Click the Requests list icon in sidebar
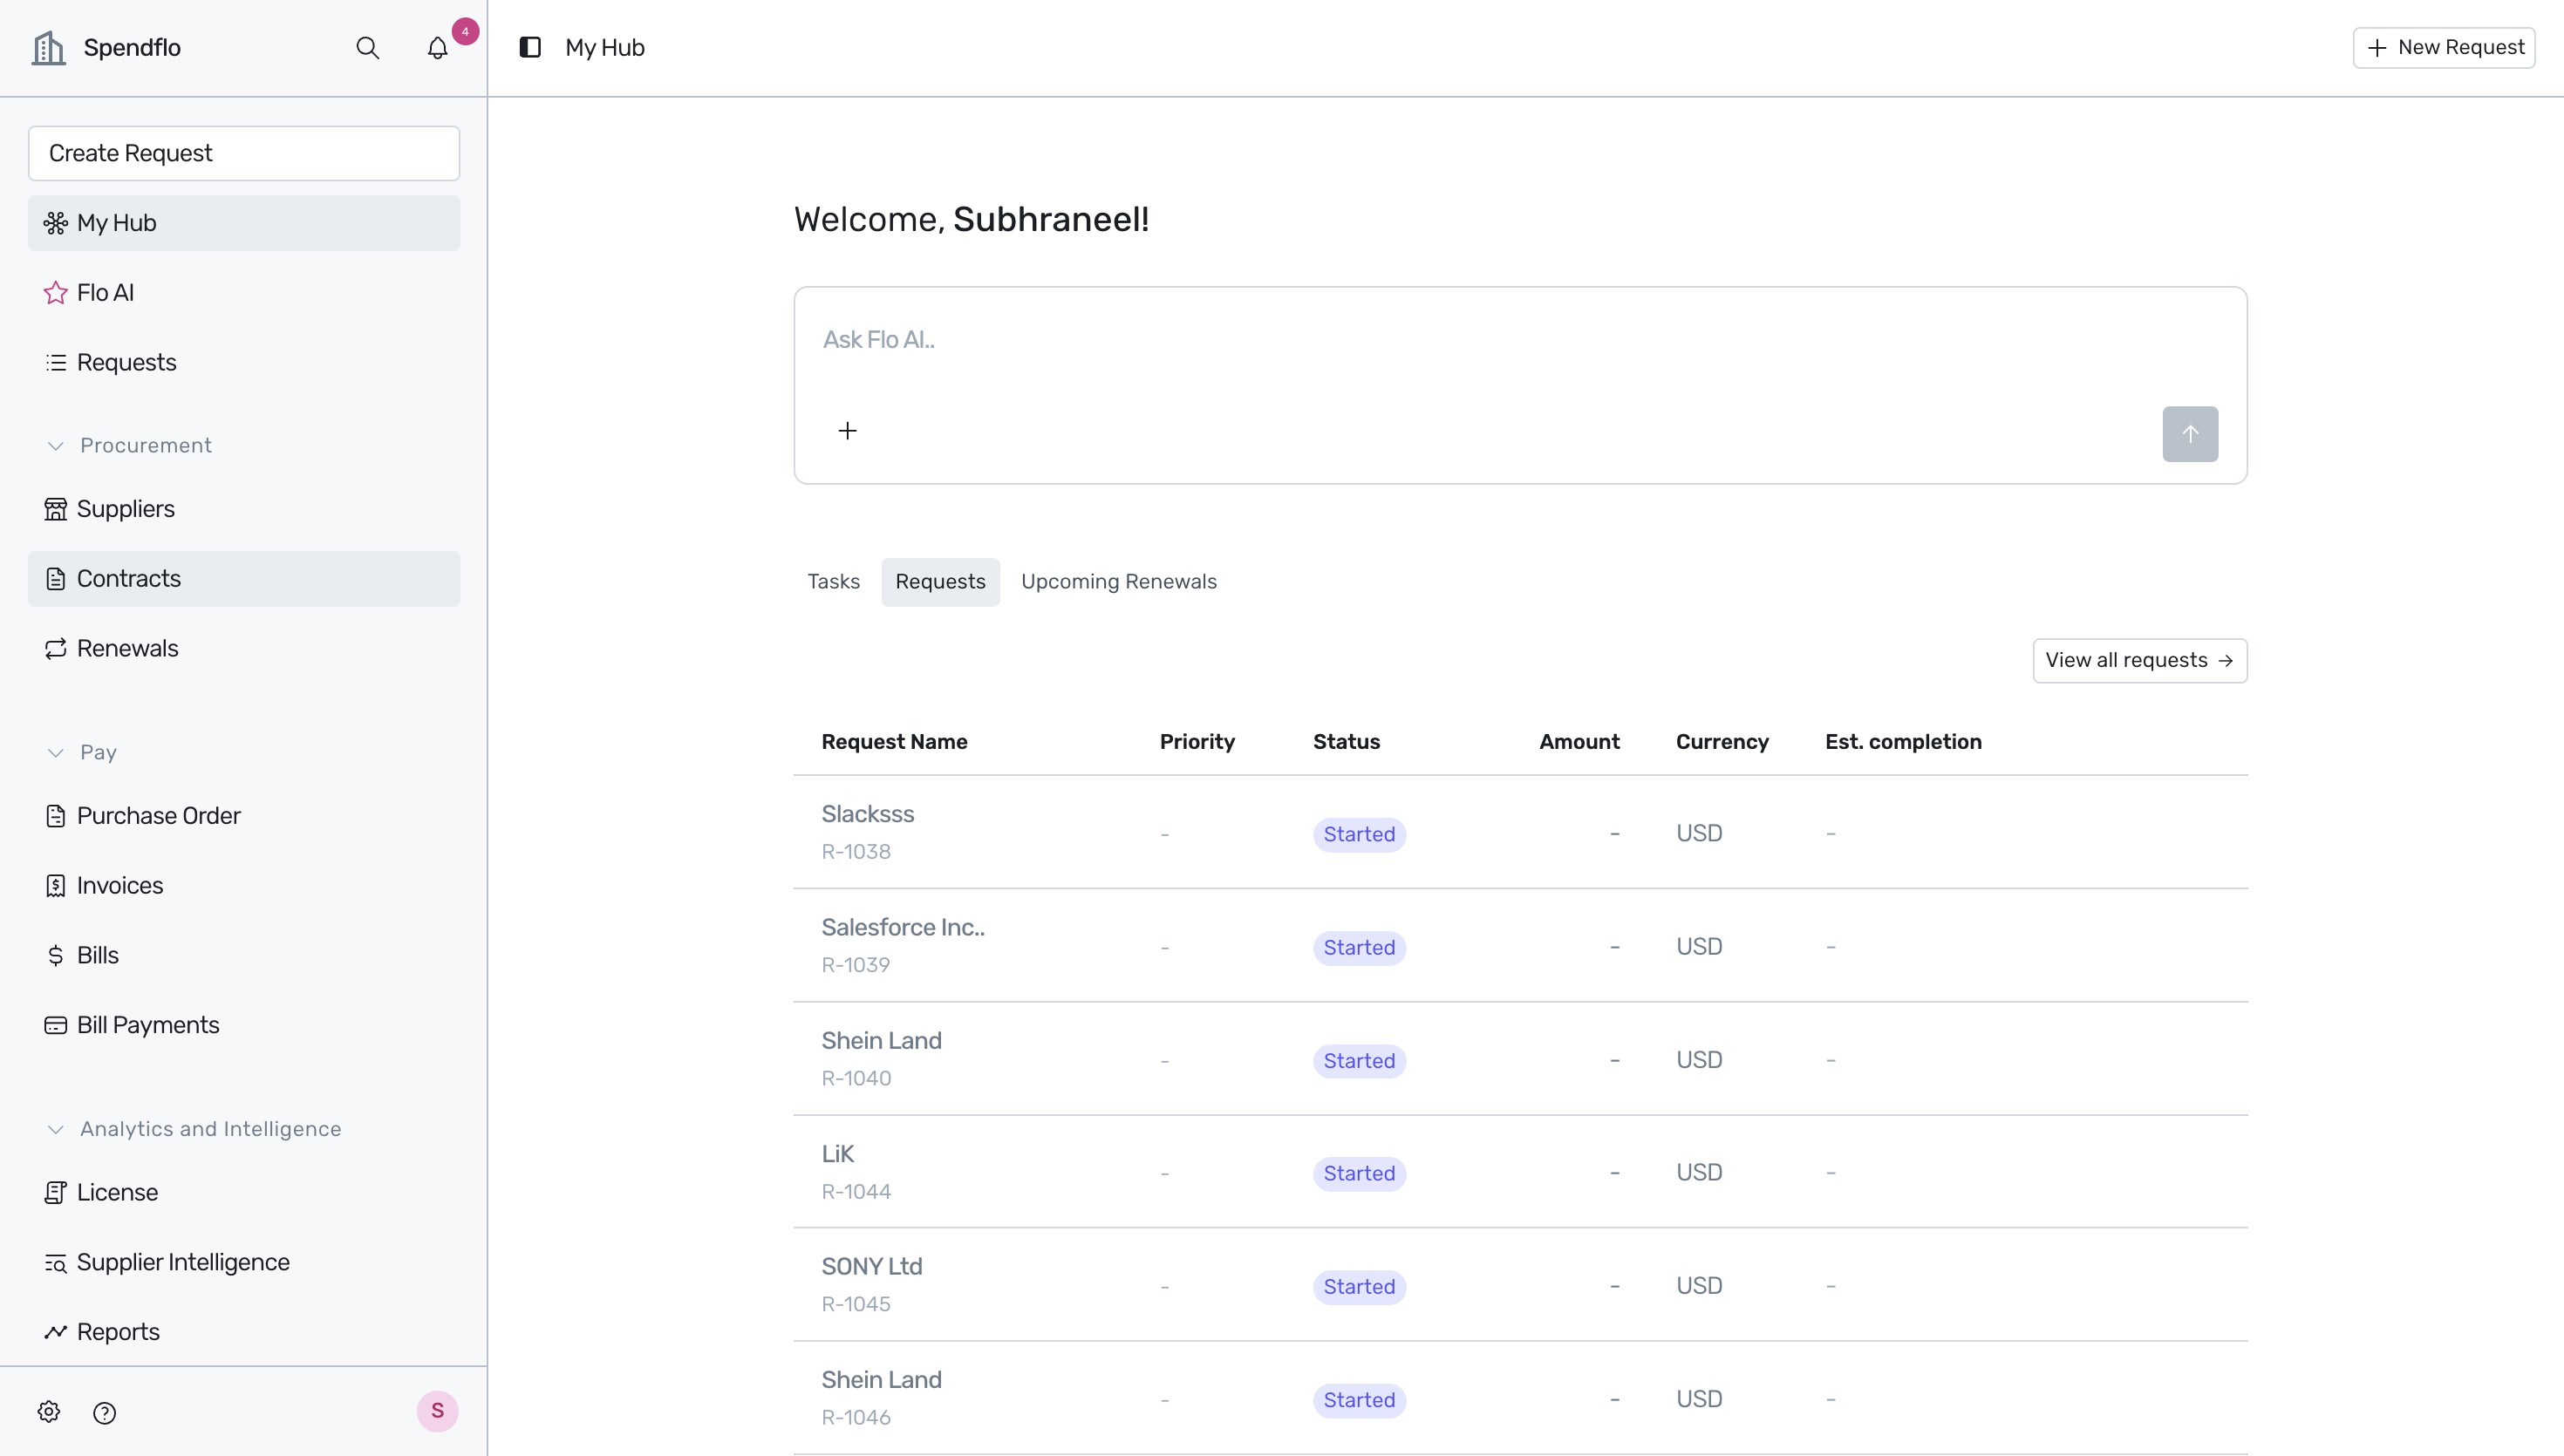 pos(56,363)
